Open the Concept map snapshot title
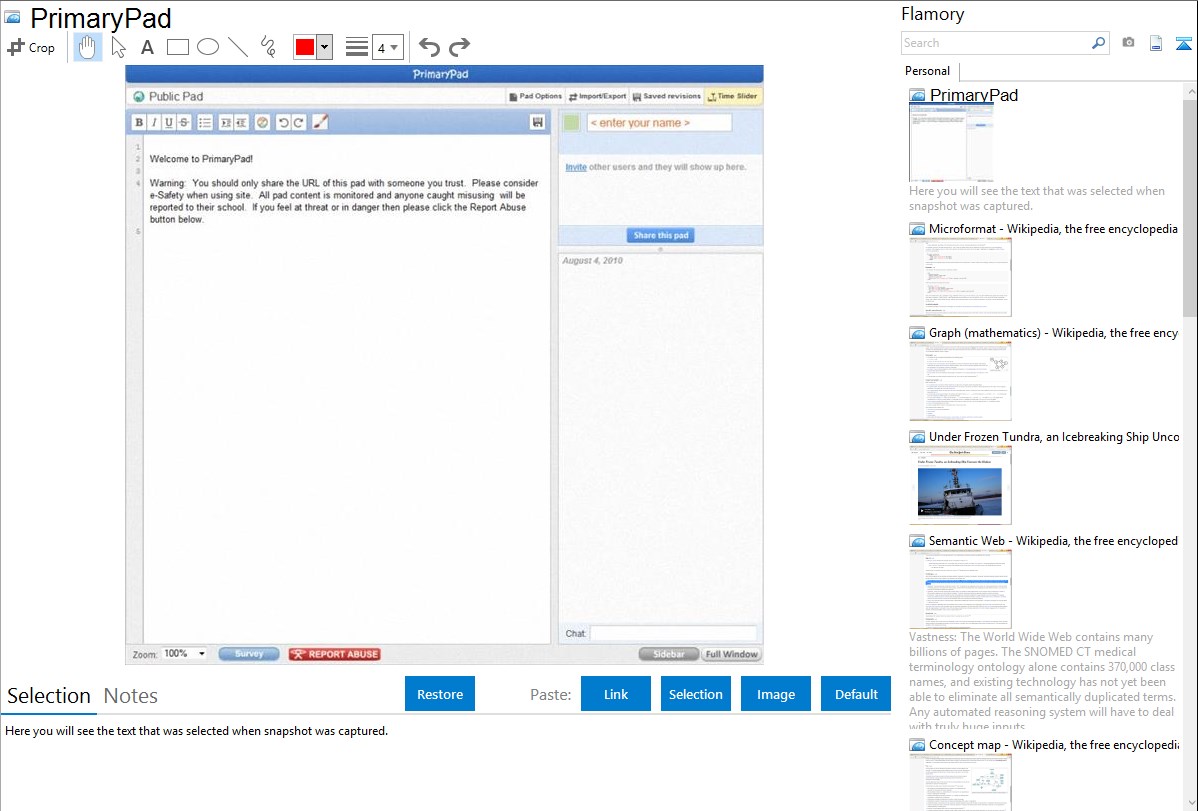The height and width of the screenshot is (811, 1198). tap(1053, 744)
